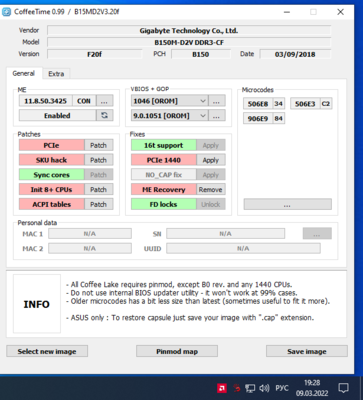Open the notification center icon
363x400 pixels.
343,388
